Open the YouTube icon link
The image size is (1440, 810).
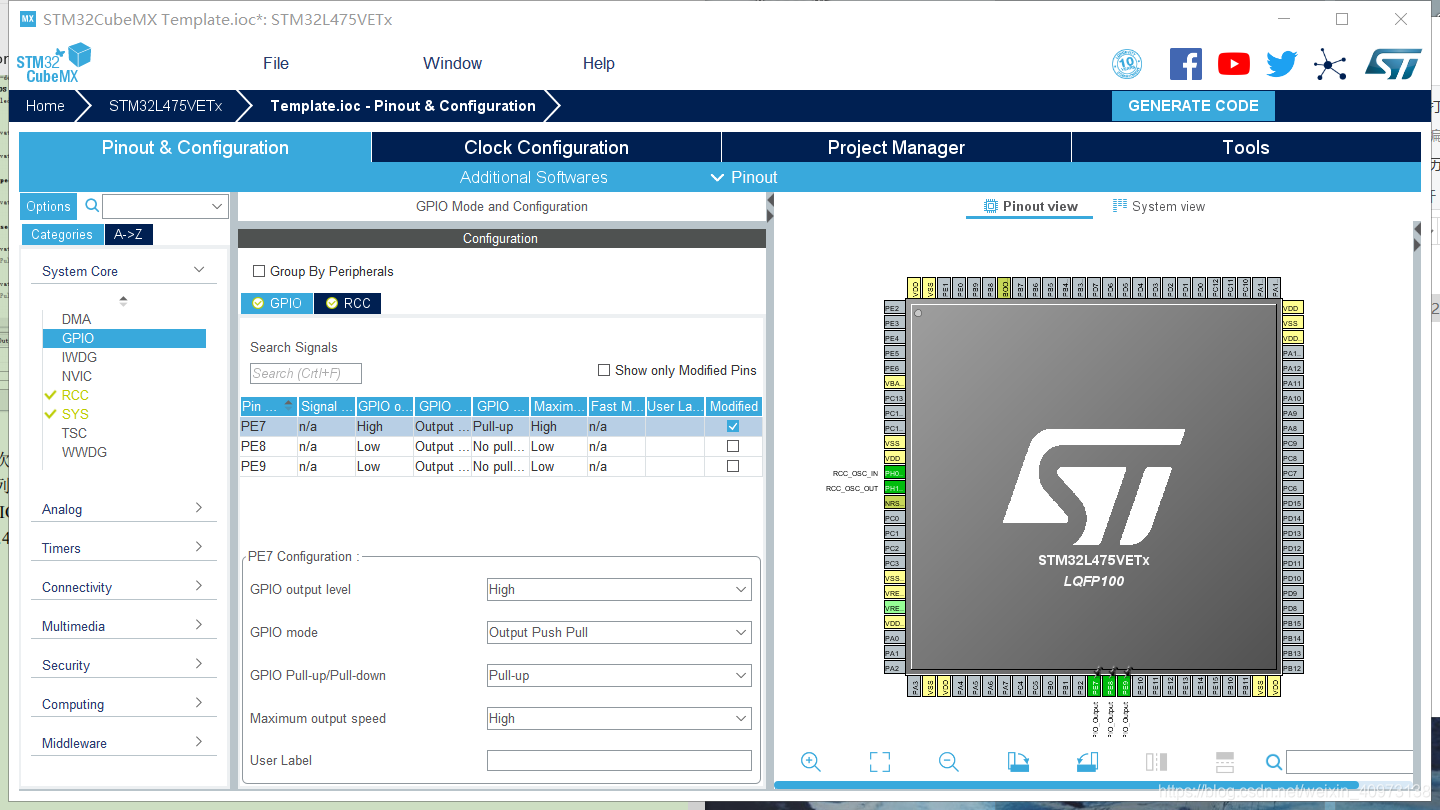click(x=1234, y=64)
